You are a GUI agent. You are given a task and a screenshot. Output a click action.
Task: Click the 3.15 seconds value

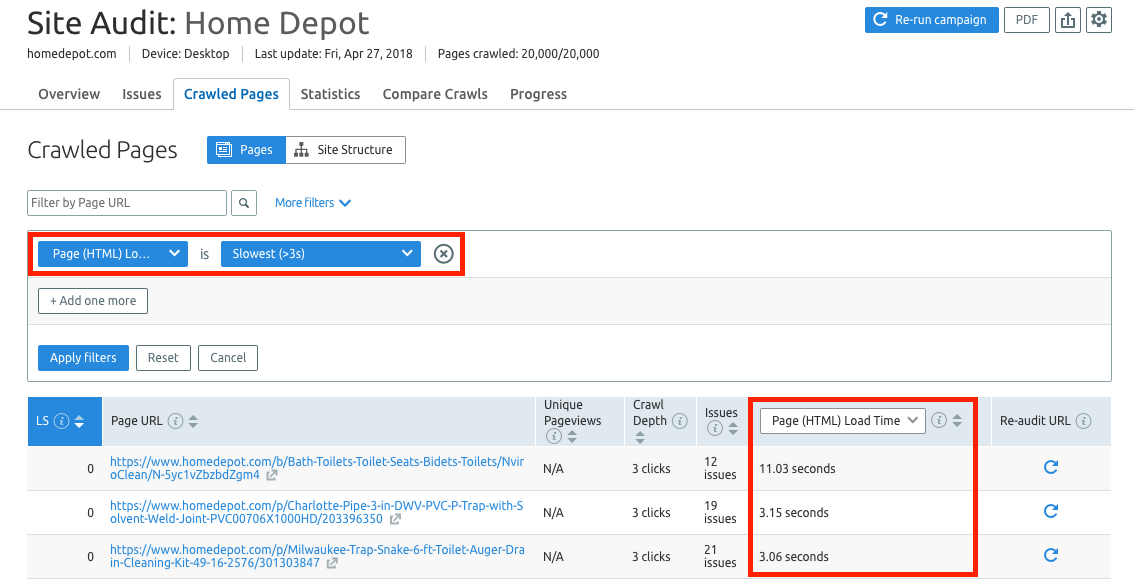(x=793, y=513)
